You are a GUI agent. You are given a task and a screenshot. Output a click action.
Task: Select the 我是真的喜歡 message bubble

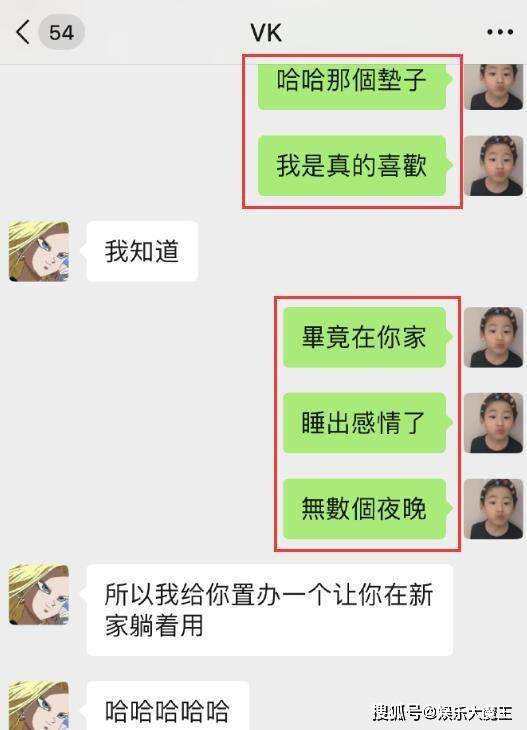pos(352,166)
